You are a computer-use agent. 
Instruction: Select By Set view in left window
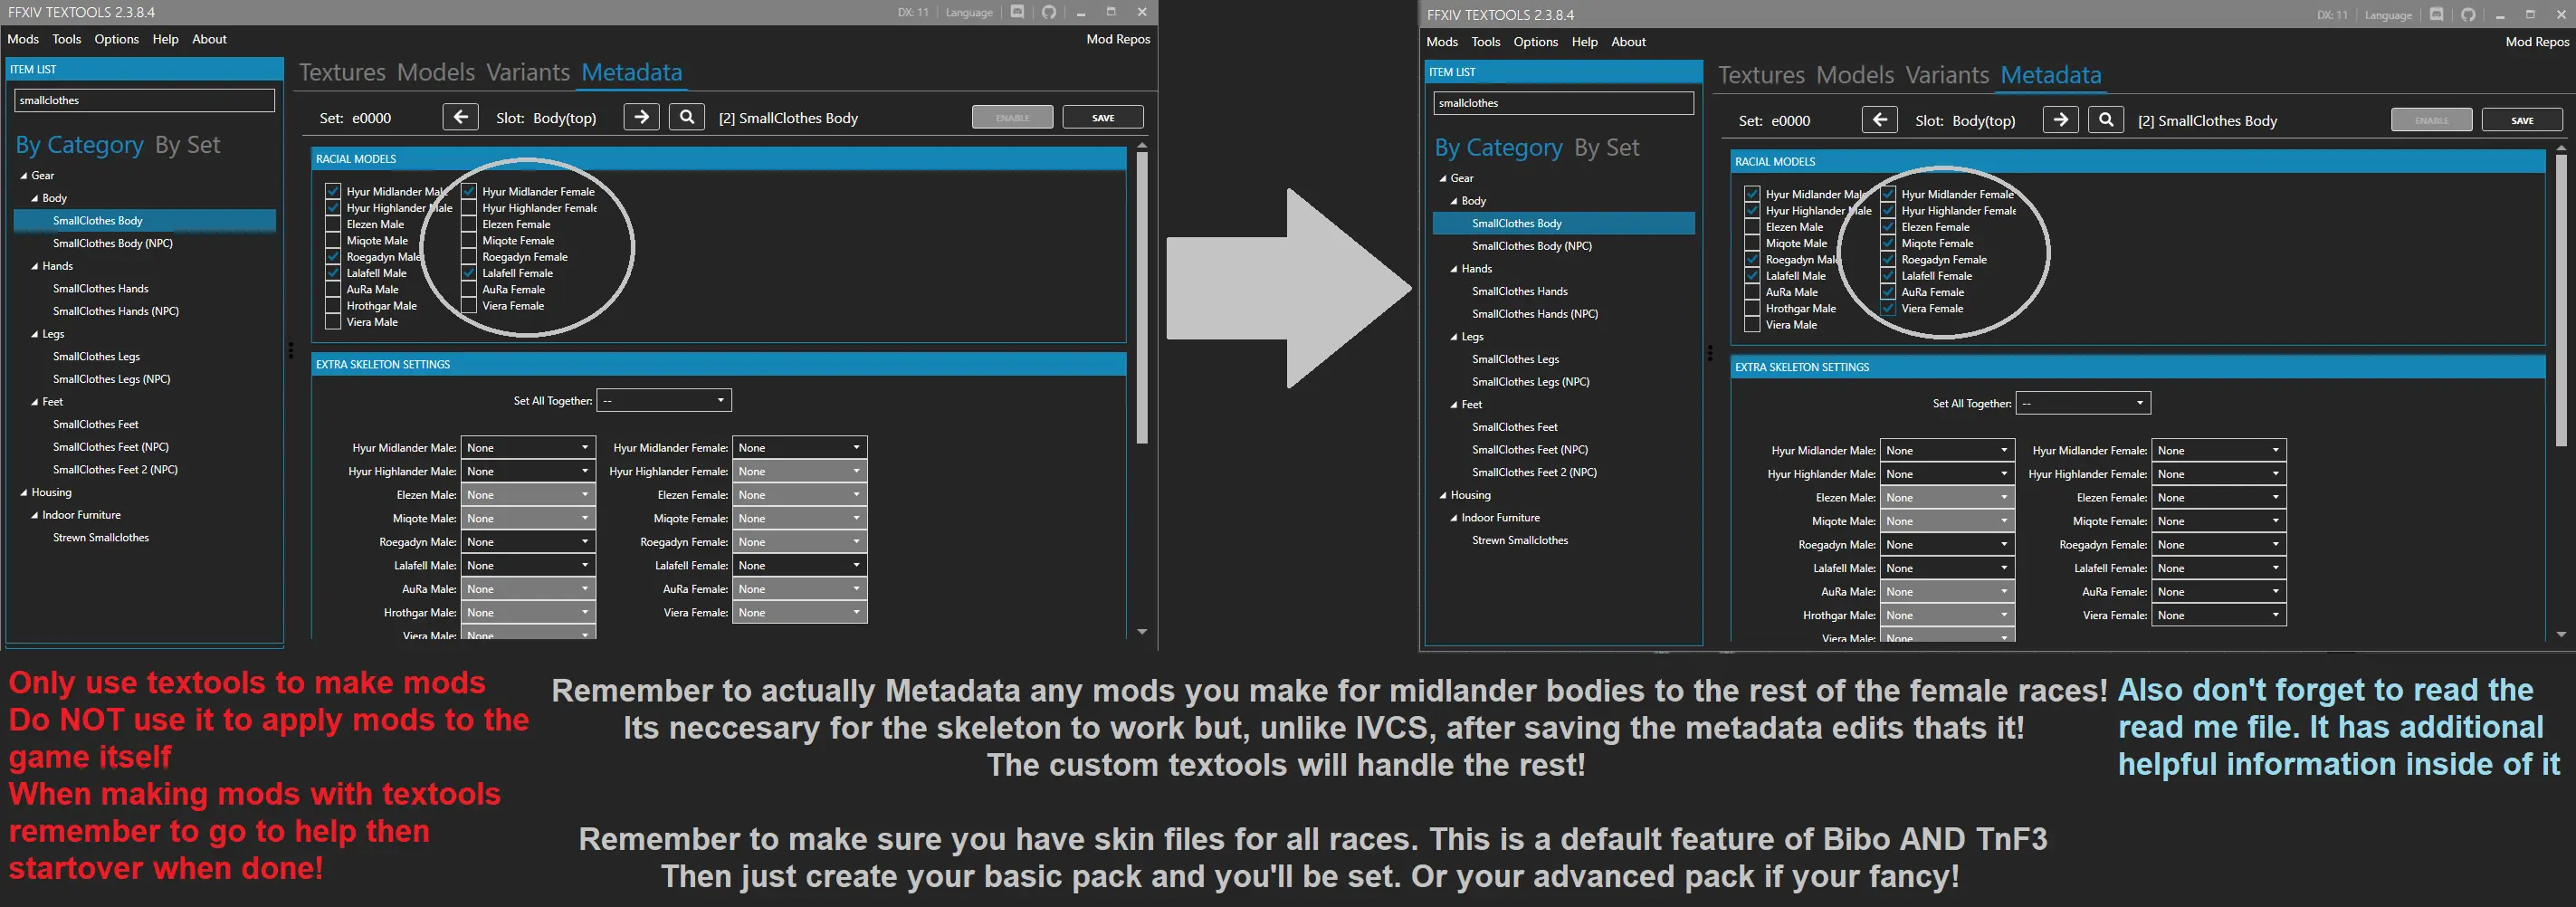[187, 145]
